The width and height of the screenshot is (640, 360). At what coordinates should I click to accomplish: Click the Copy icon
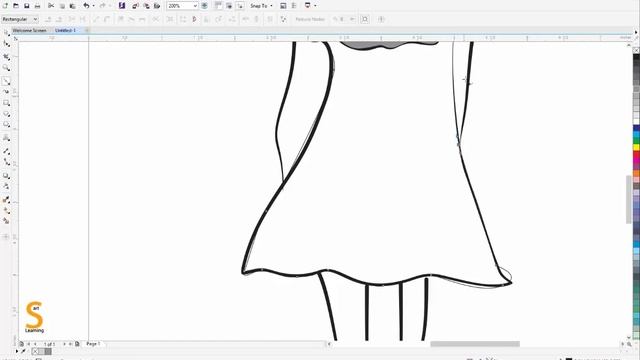tap(62, 6)
